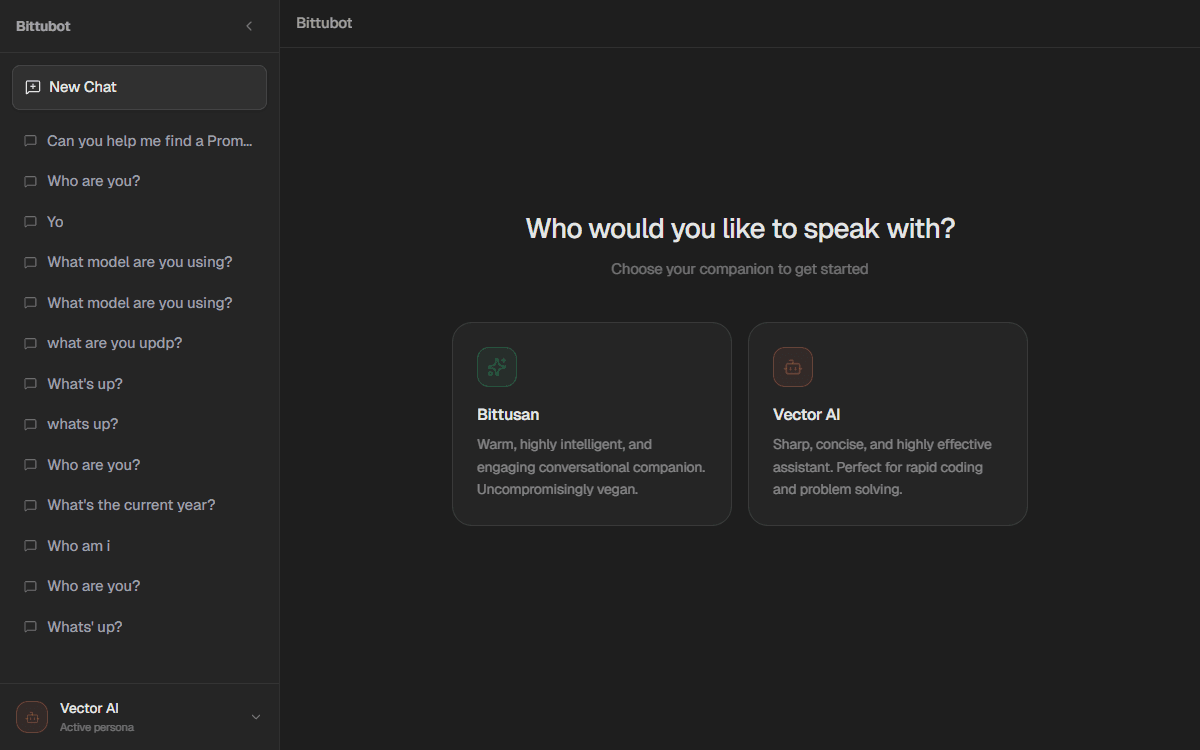Click the active persona robot icon at bottom
Screen dimensions: 1200x750
(31, 716)
